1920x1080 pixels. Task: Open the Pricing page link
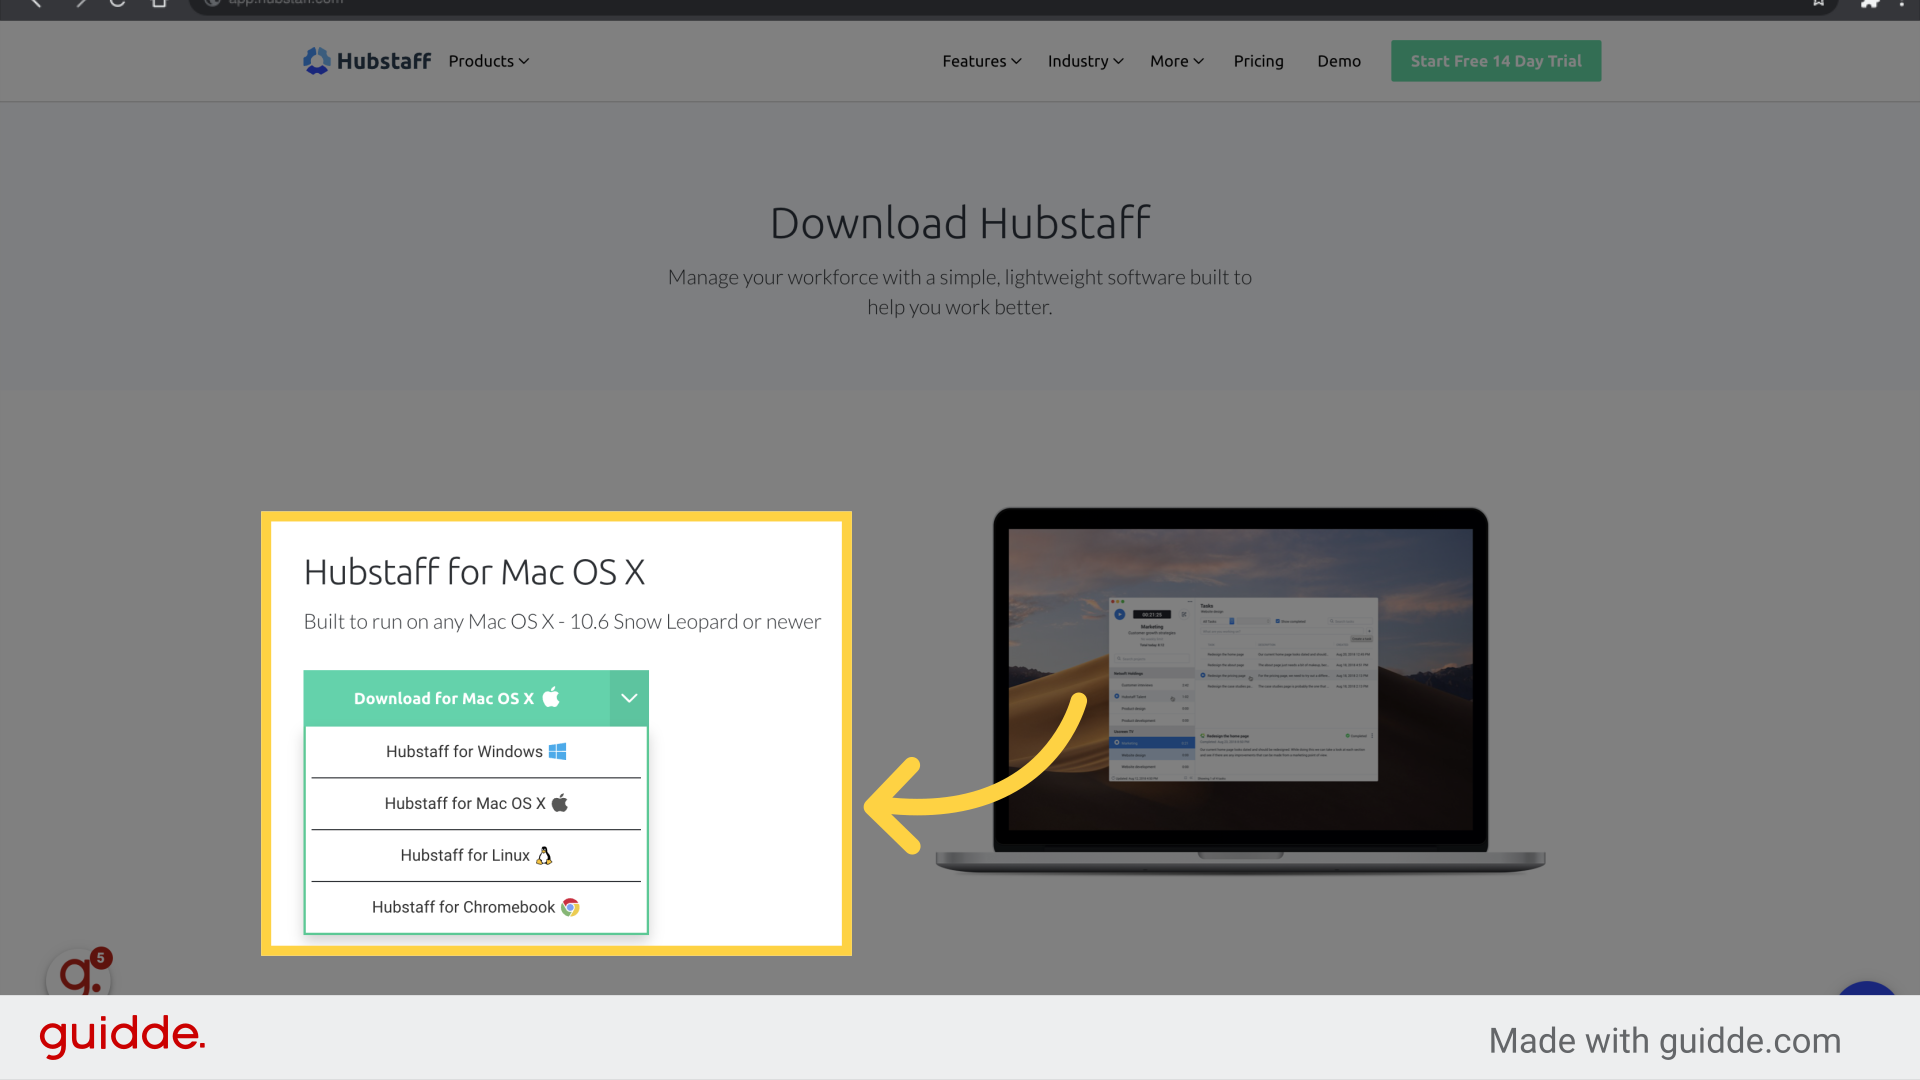click(x=1258, y=61)
